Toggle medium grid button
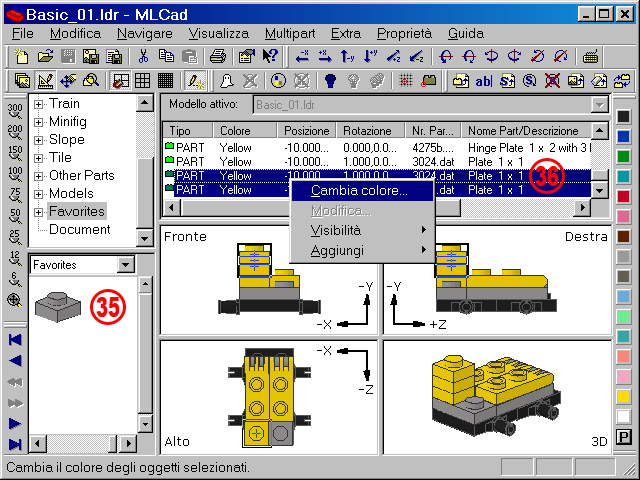640x480 pixels. pyautogui.click(x=142, y=81)
